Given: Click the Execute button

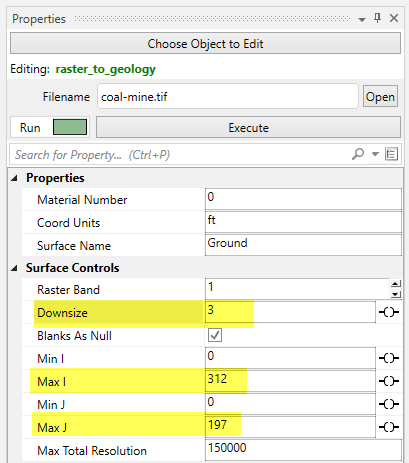Looking at the screenshot, I should pos(248,127).
